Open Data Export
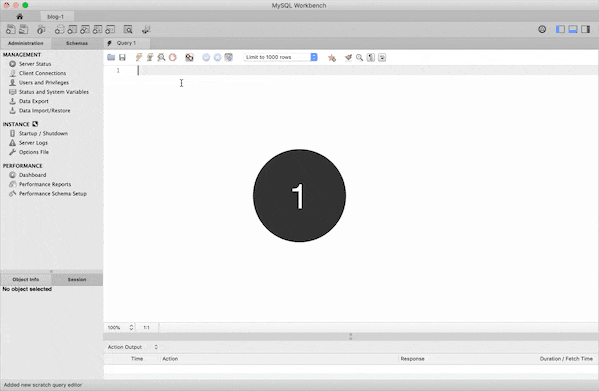 34,101
